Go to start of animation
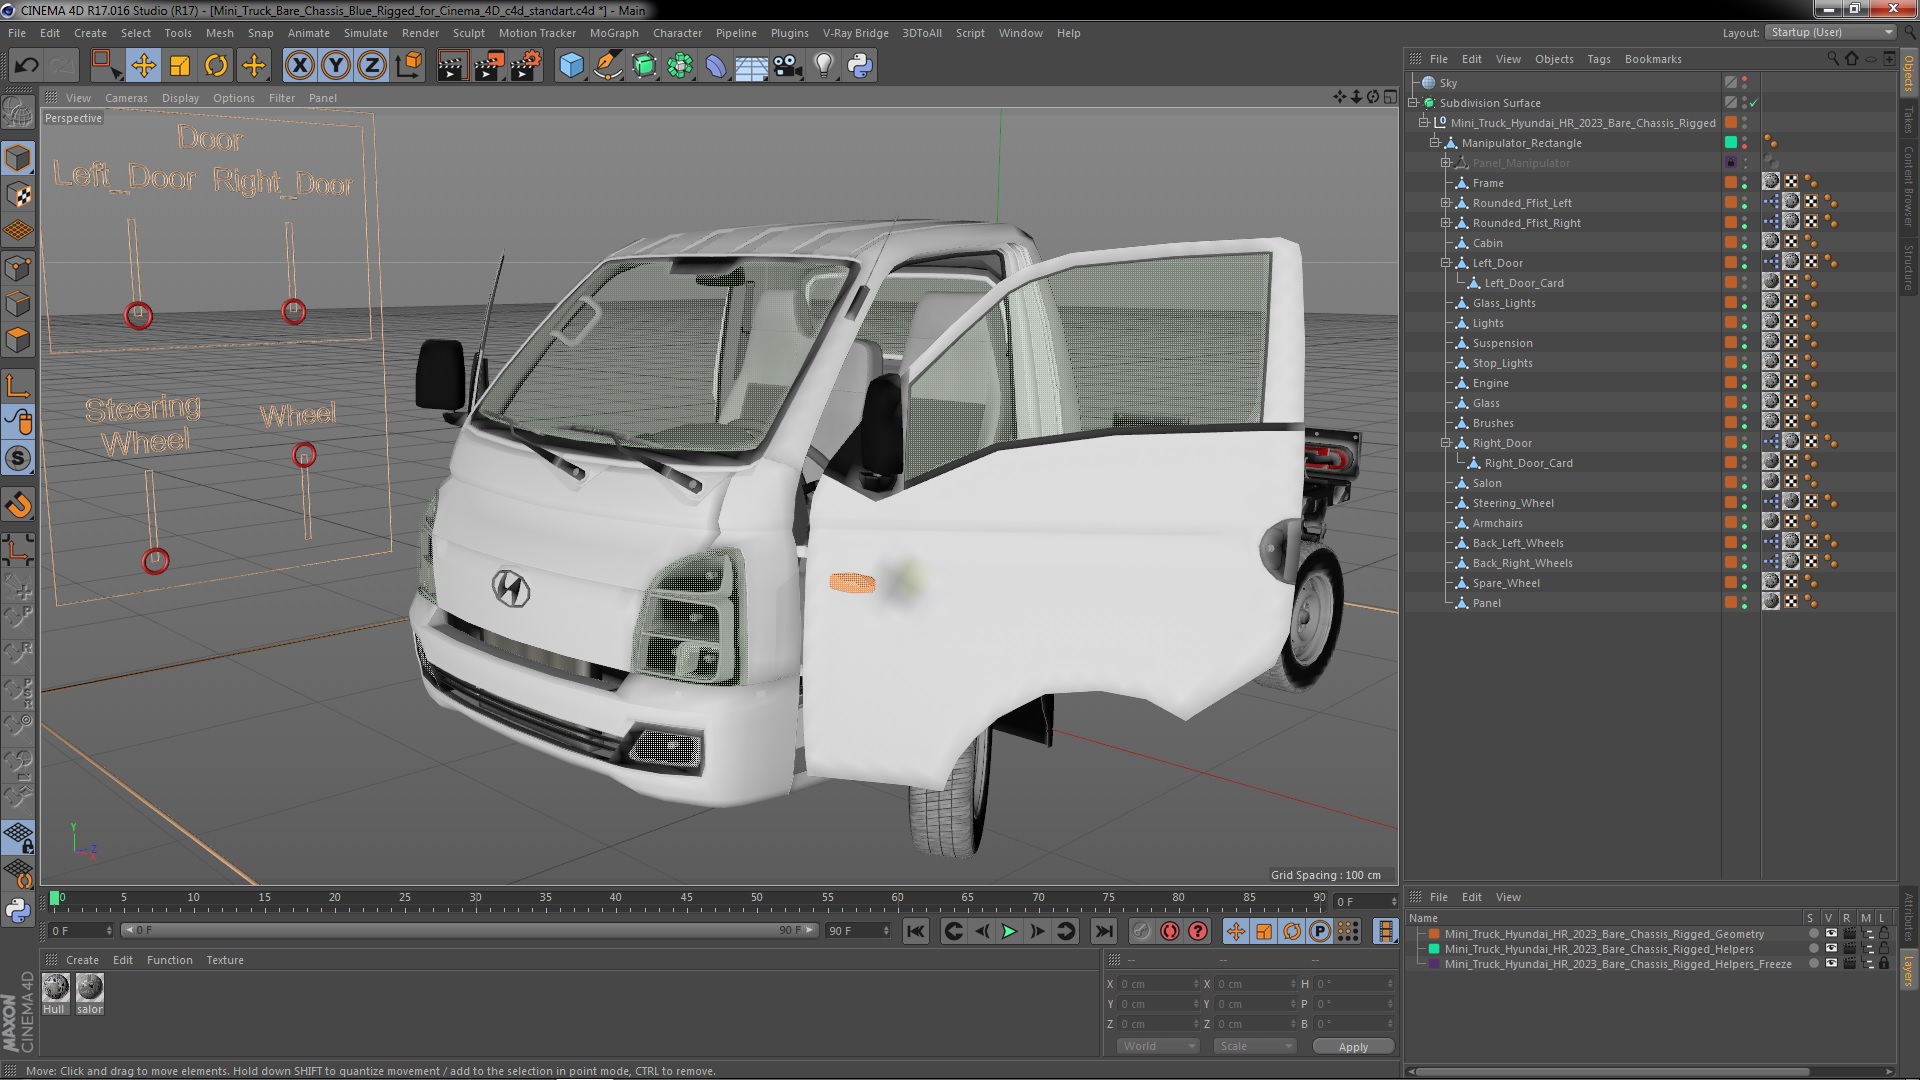The image size is (1920, 1080). (x=915, y=931)
